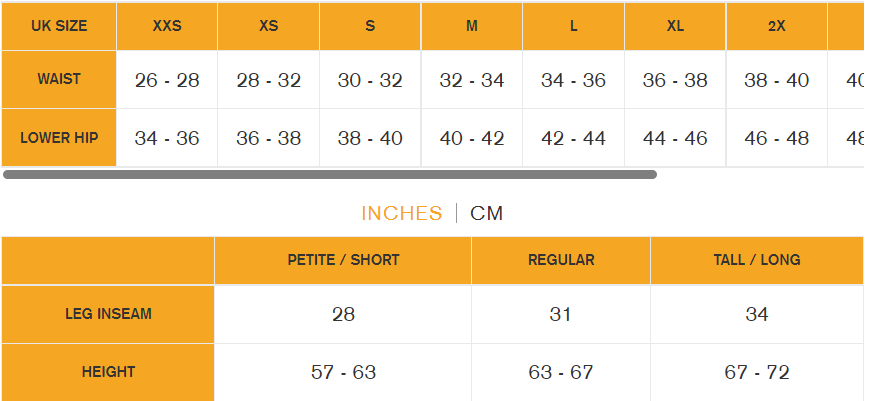Select the REGULAR length header
The width and height of the screenshot is (870, 401).
pos(561,260)
